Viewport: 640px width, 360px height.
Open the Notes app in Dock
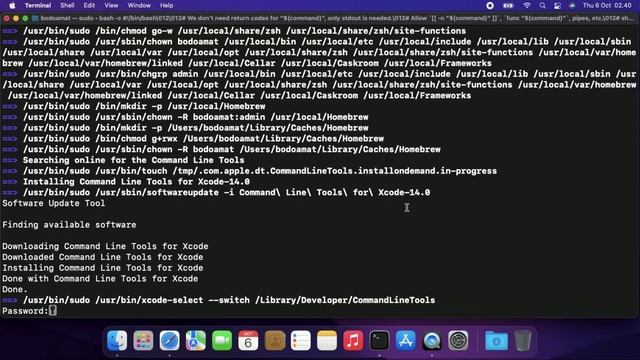tap(327, 340)
